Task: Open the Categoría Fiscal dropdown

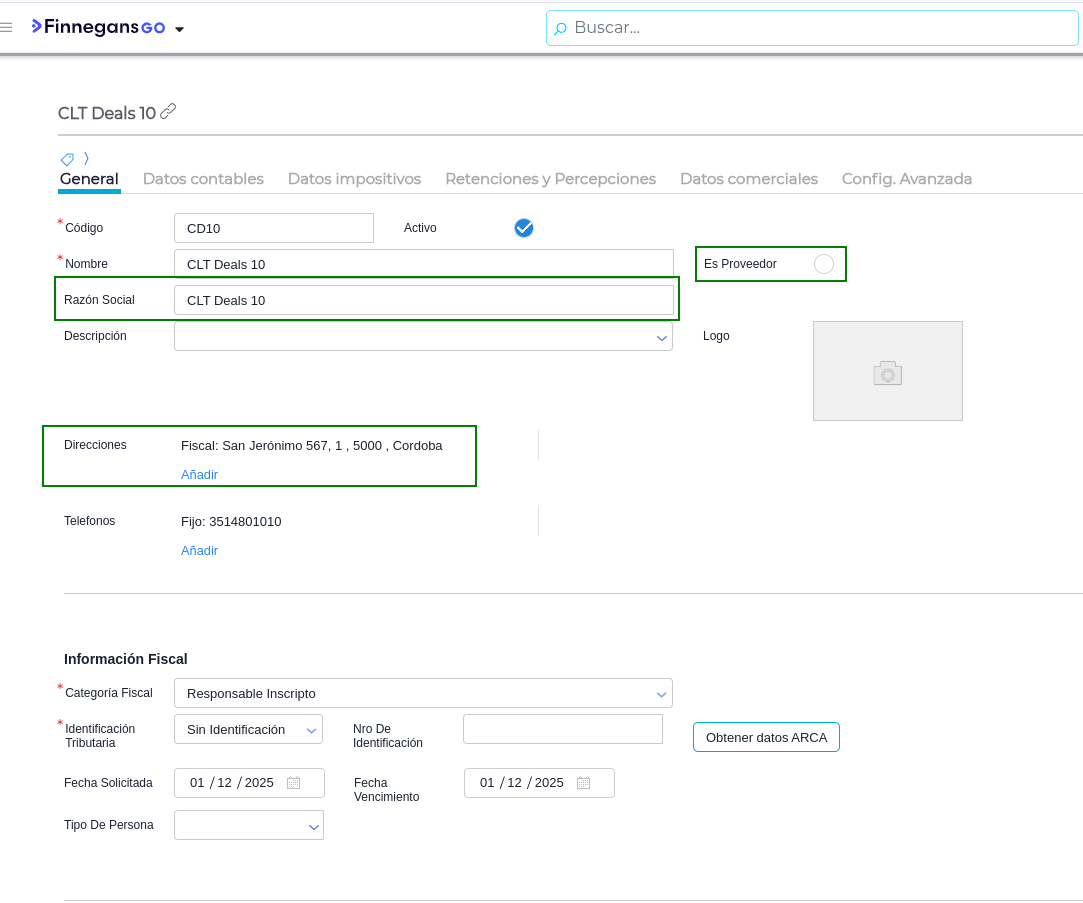Action: [x=661, y=694]
